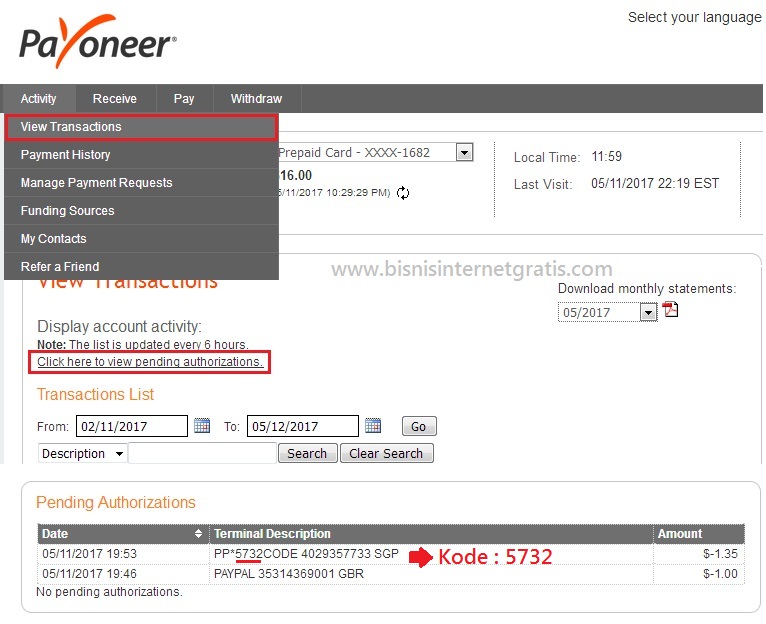Screen dimensions: 766x624
Task: Click the Last Visit 05/11/2017 22:19 EST value
Action: point(655,184)
